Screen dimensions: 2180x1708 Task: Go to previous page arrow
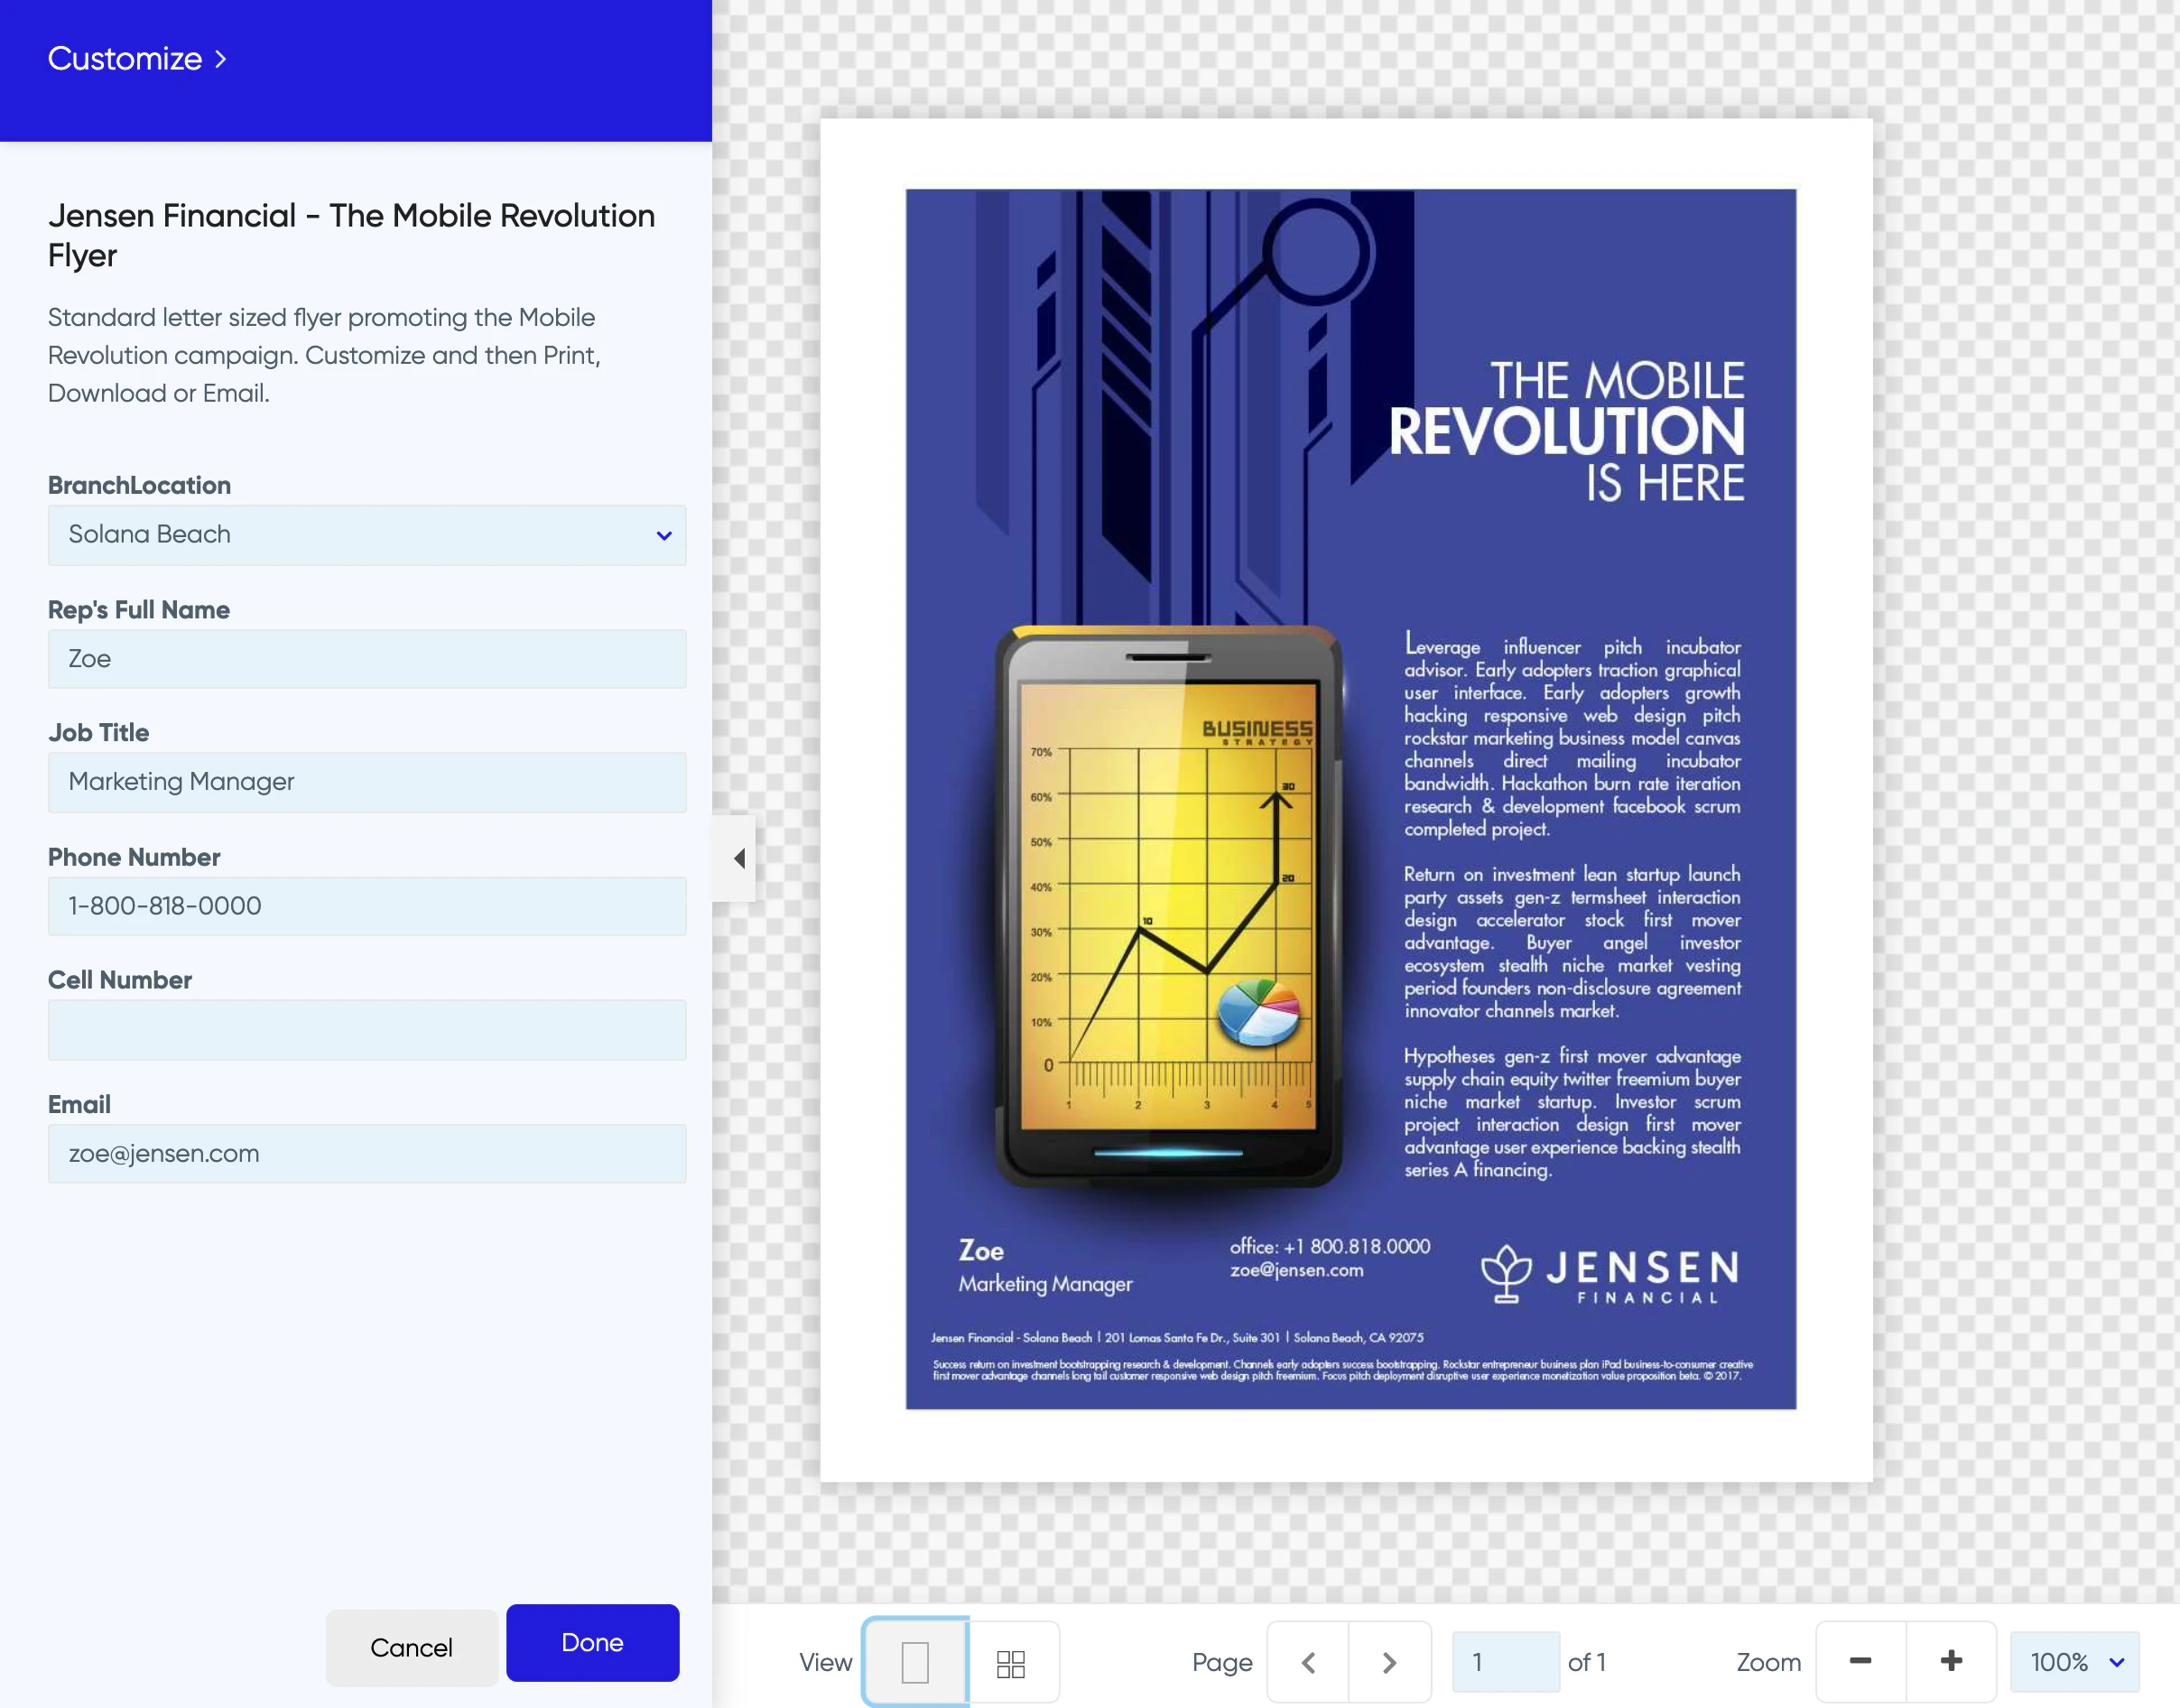coord(1308,1662)
